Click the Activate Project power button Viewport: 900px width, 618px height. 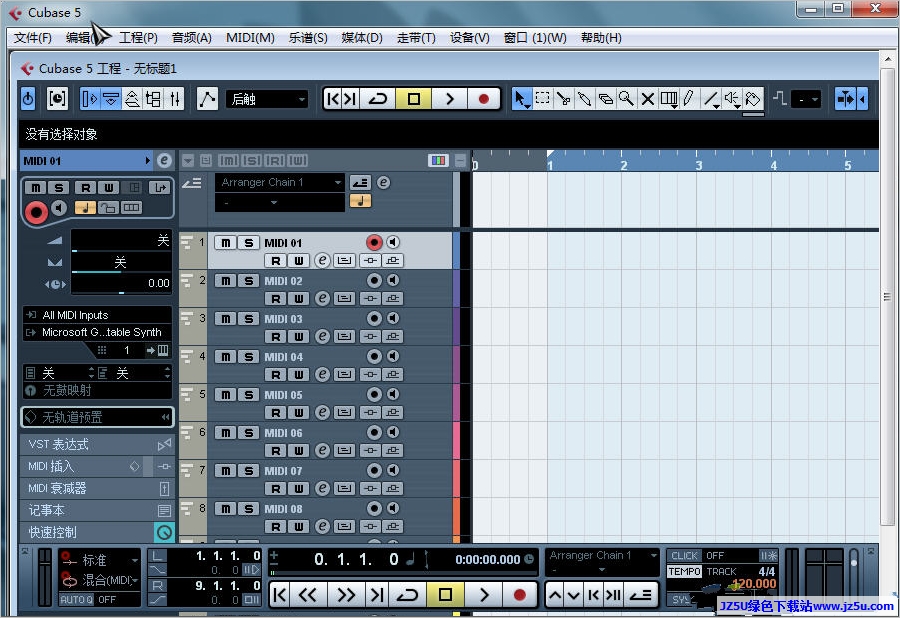pyautogui.click(x=28, y=99)
